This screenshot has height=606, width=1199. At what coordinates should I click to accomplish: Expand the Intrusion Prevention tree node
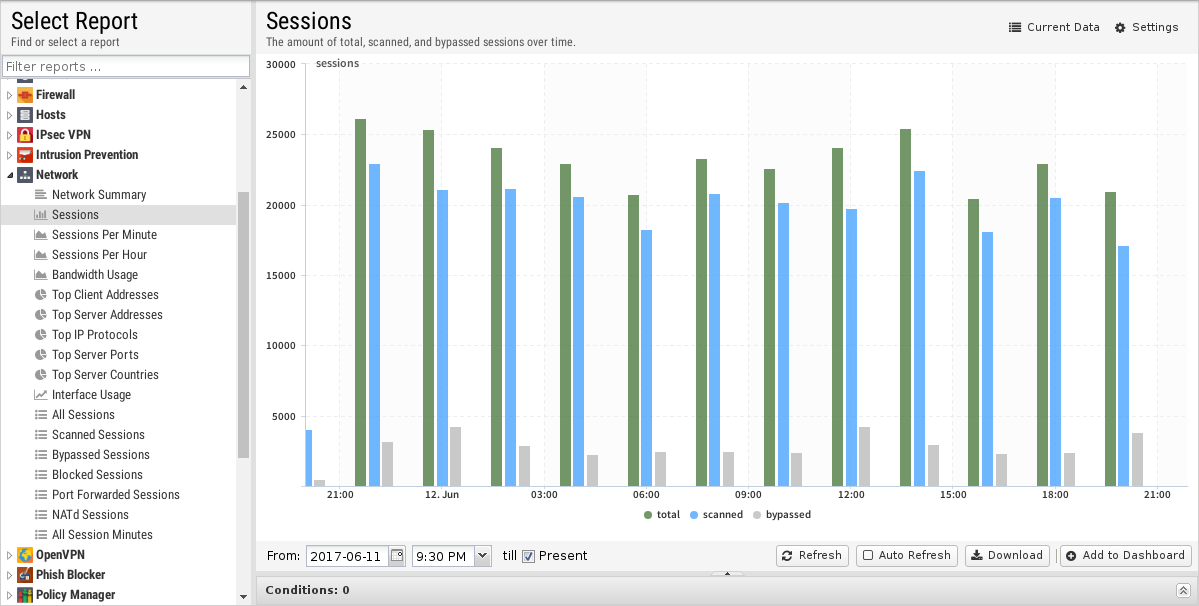coord(10,154)
